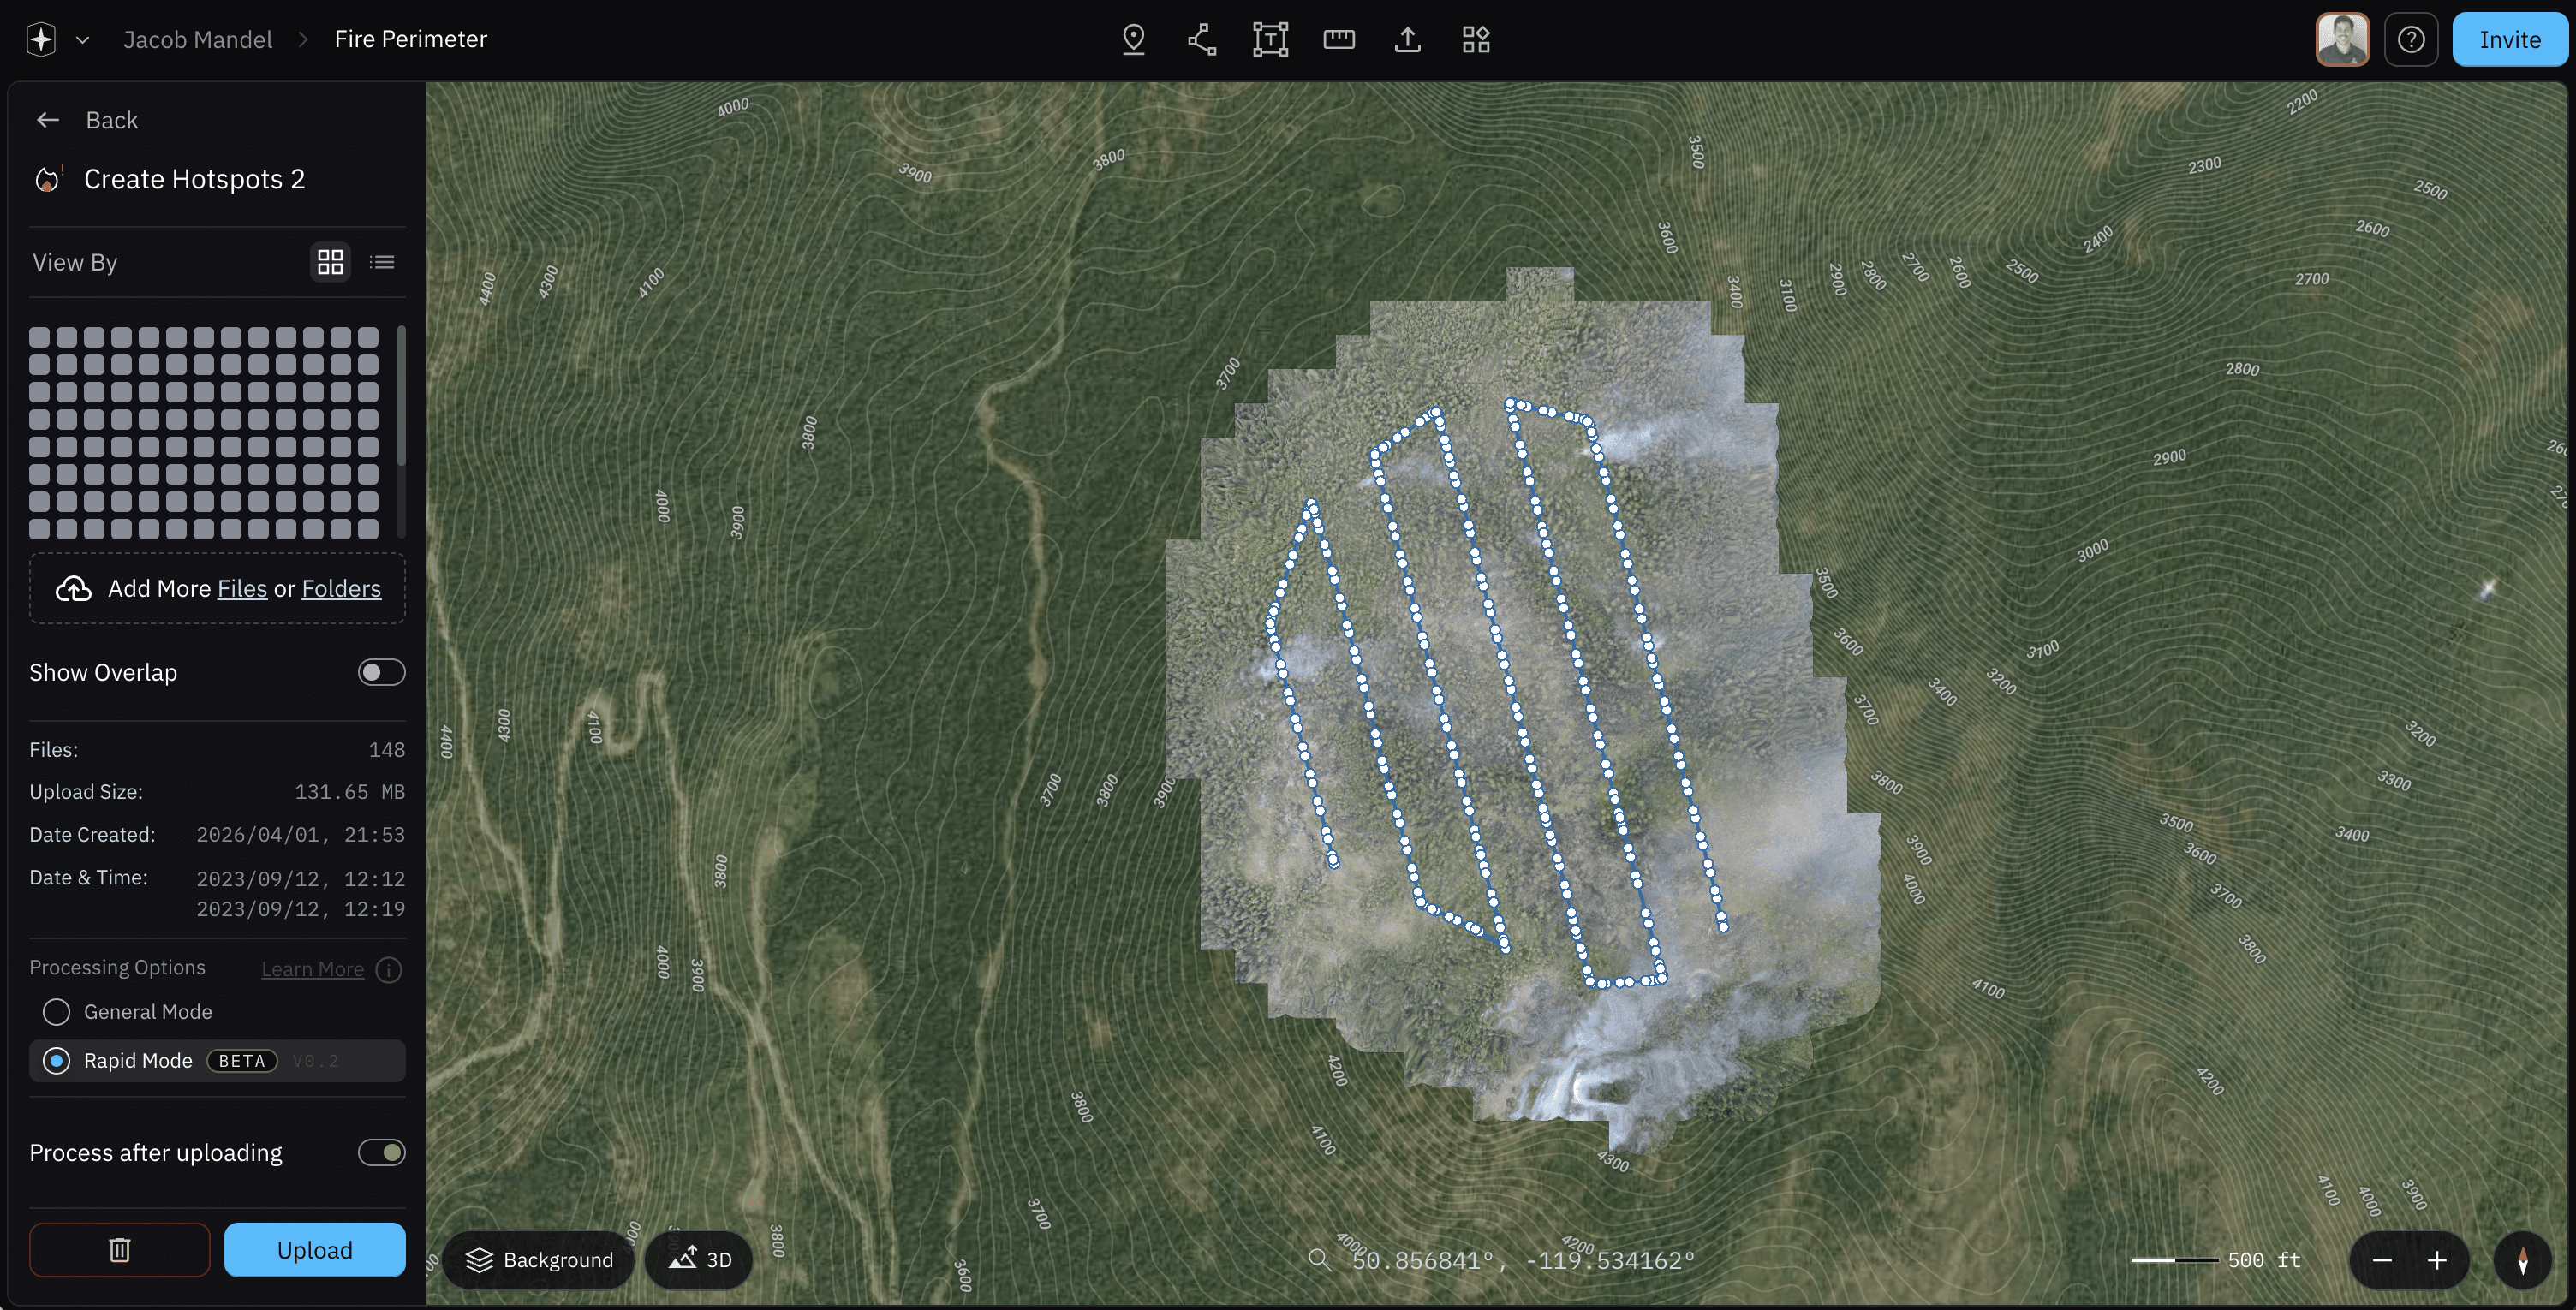Switch to list view layout

tap(382, 262)
